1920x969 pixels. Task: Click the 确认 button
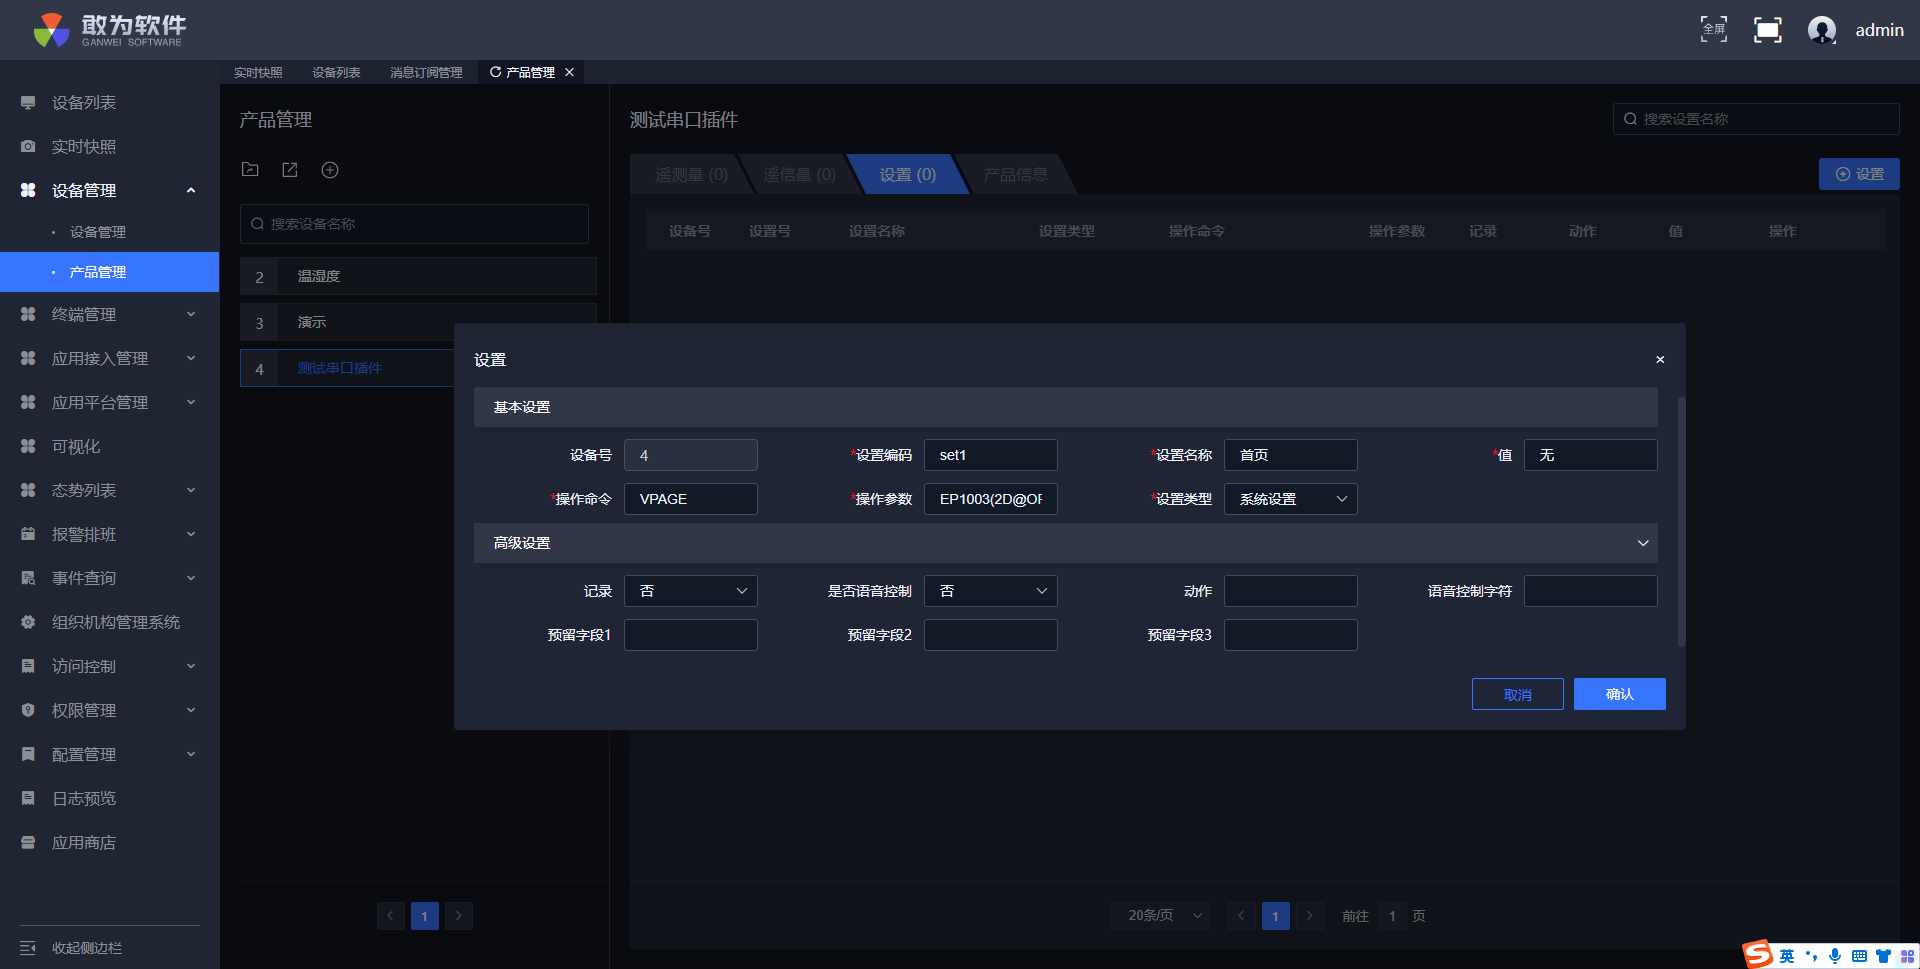click(1619, 694)
